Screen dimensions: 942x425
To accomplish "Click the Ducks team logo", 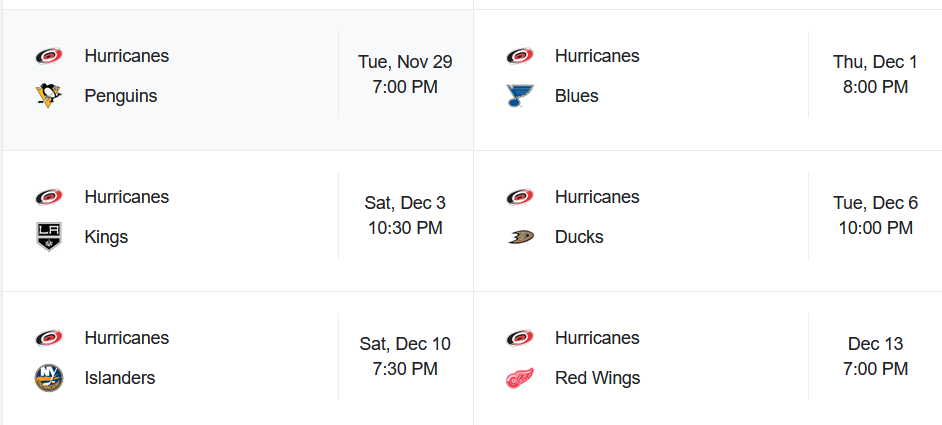I will pyautogui.click(x=519, y=237).
